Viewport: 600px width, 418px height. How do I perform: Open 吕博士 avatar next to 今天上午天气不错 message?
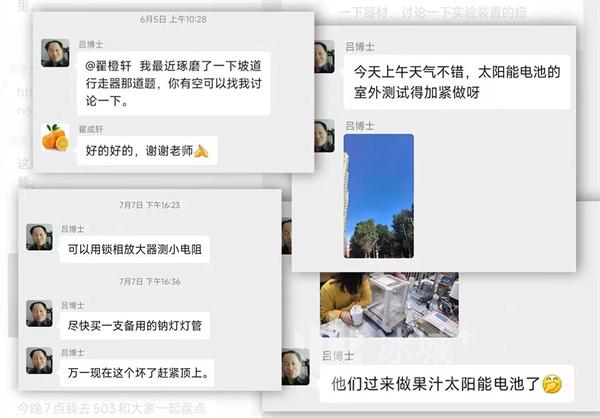point(324,57)
